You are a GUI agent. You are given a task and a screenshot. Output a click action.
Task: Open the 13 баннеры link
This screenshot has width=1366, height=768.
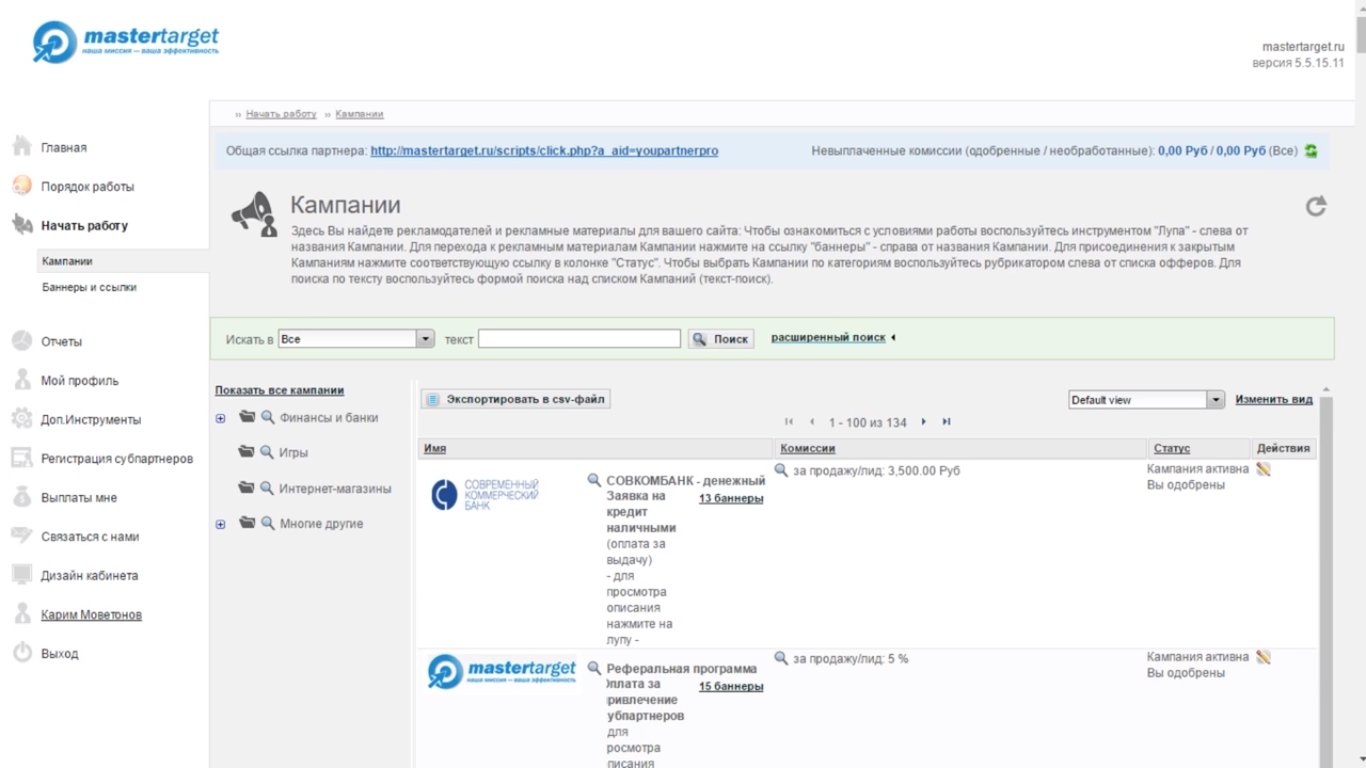coord(731,498)
